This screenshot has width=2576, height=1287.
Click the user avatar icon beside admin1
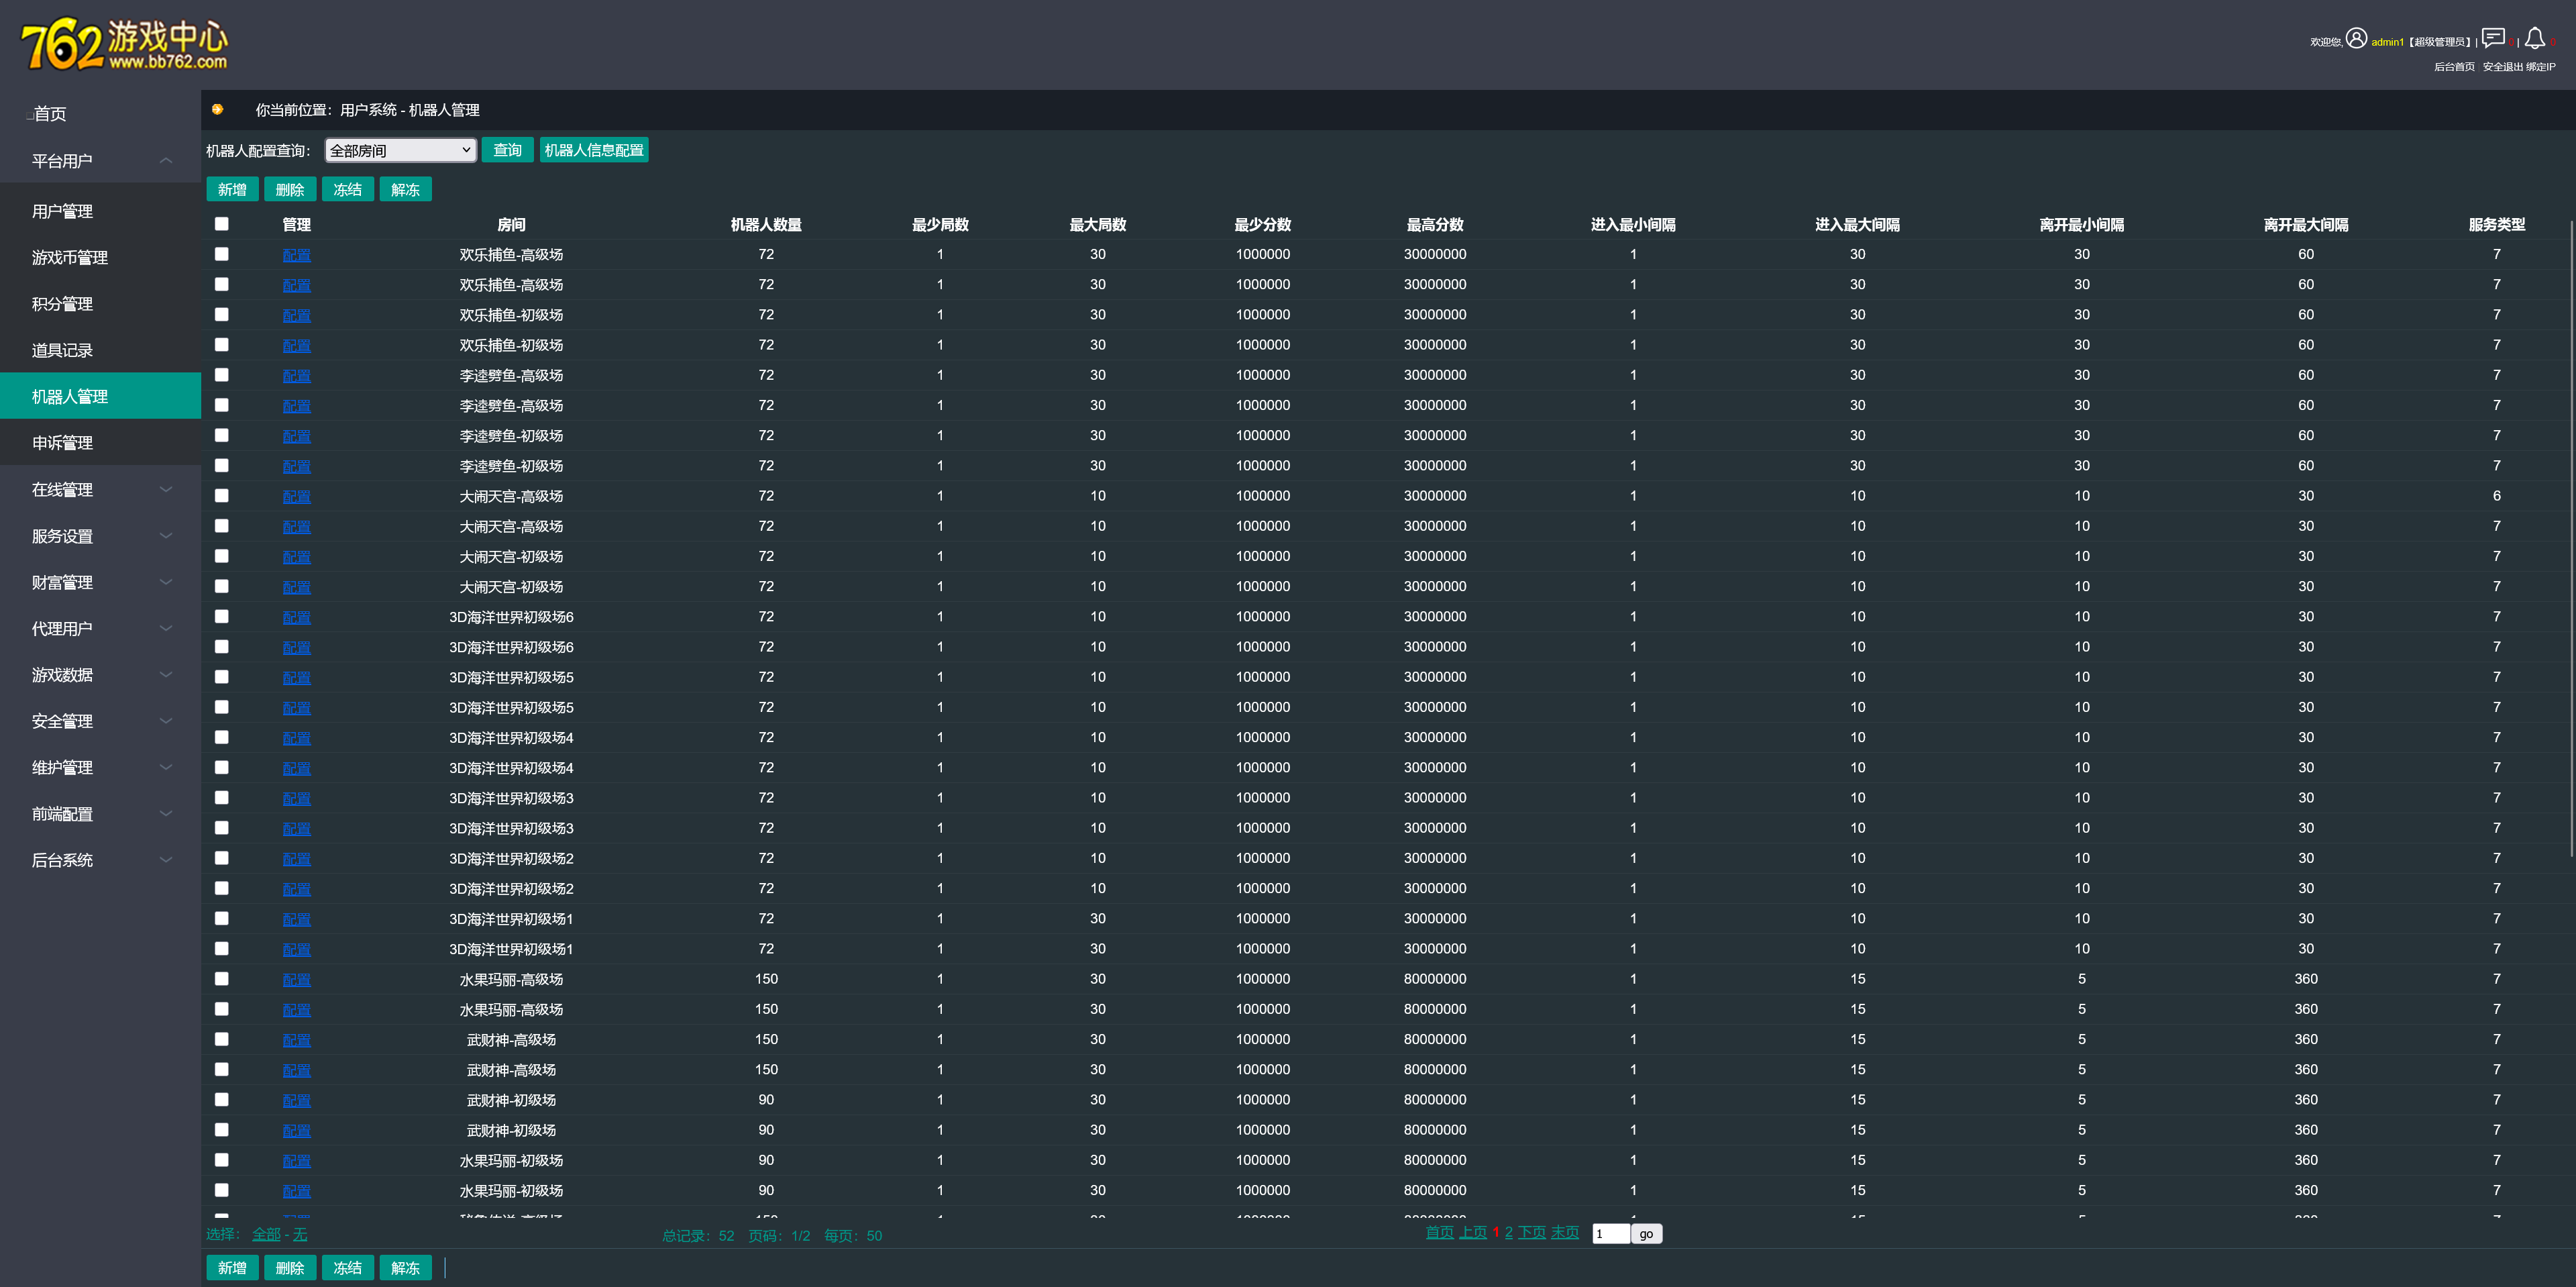coord(2356,38)
